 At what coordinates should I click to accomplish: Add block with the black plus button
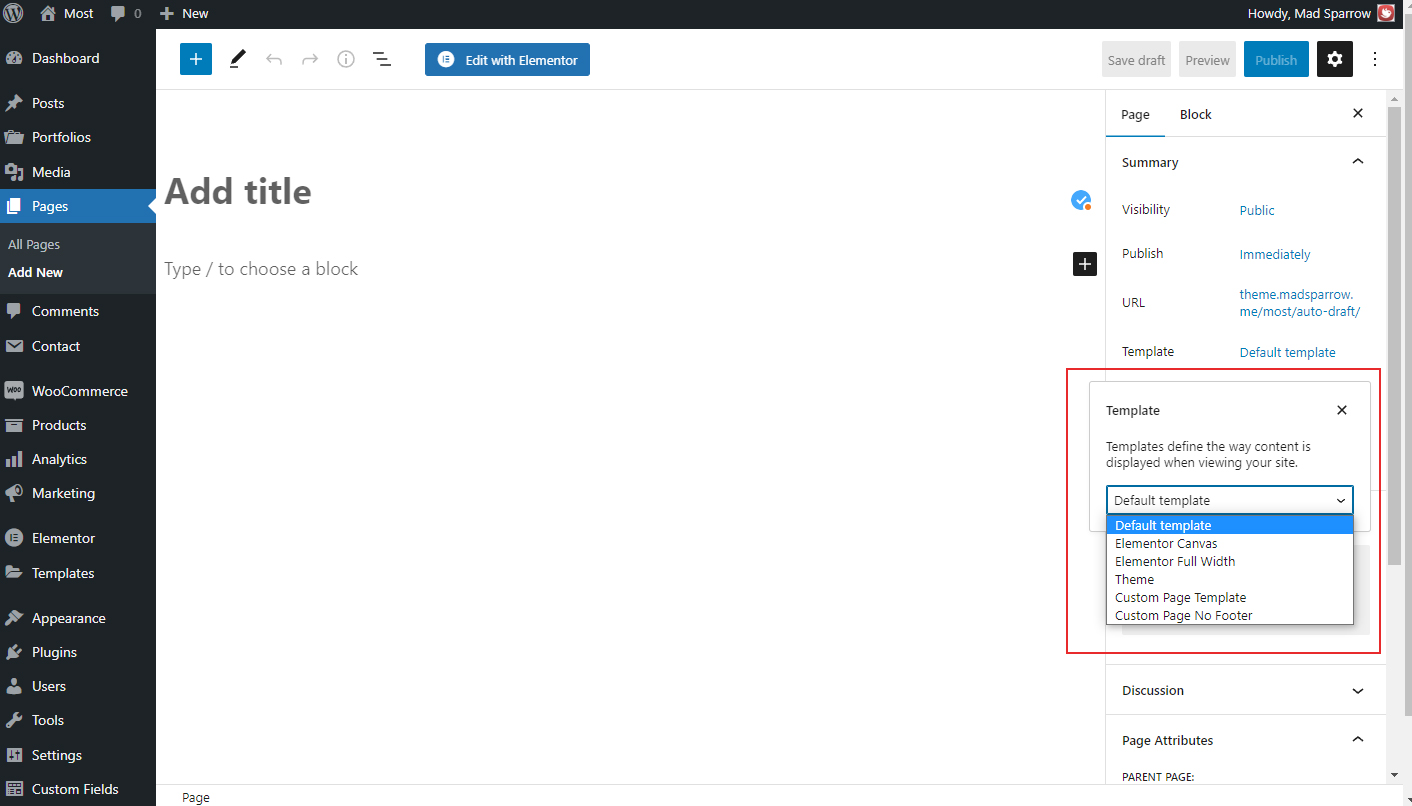pos(1085,264)
